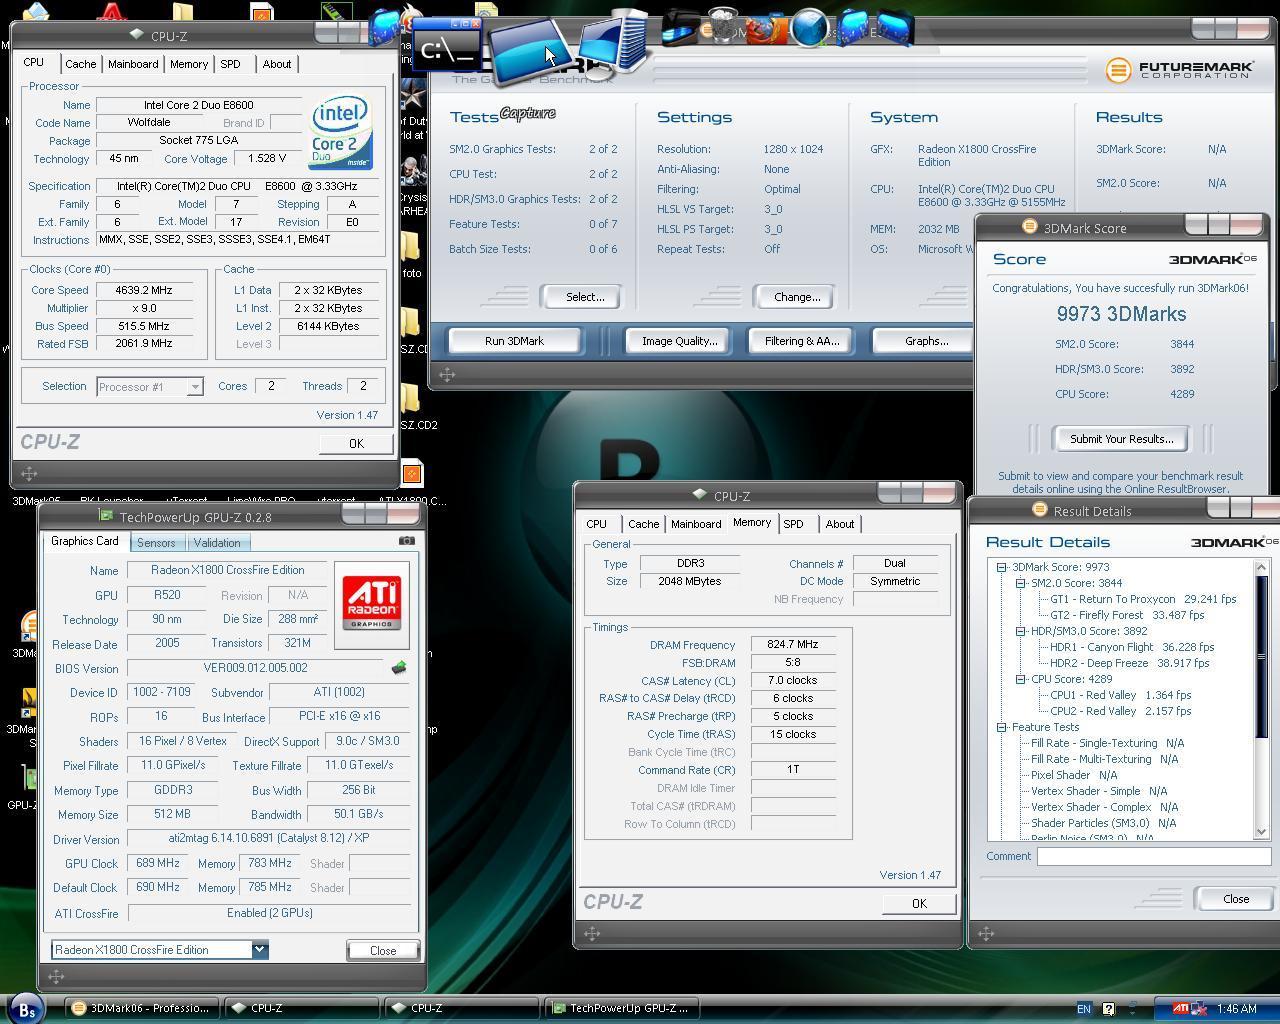1280x1024 pixels.
Task: Switch to CPU tab in CPU-Z memory window
Action: click(596, 524)
